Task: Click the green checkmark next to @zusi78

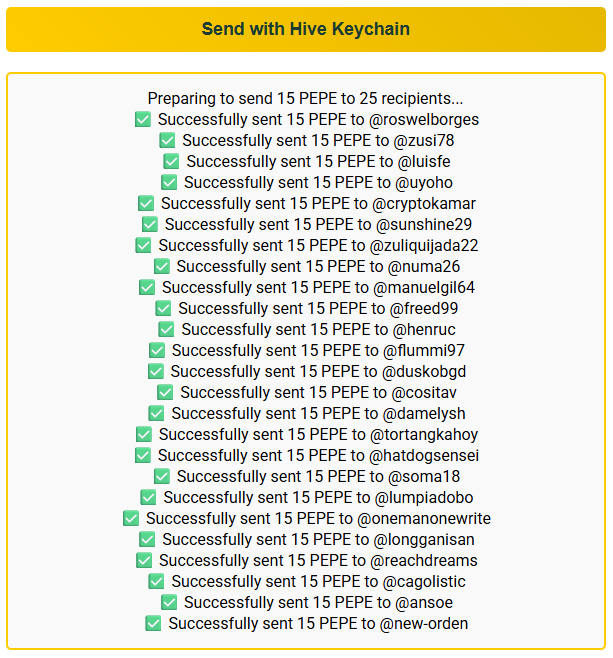Action: 167,141
